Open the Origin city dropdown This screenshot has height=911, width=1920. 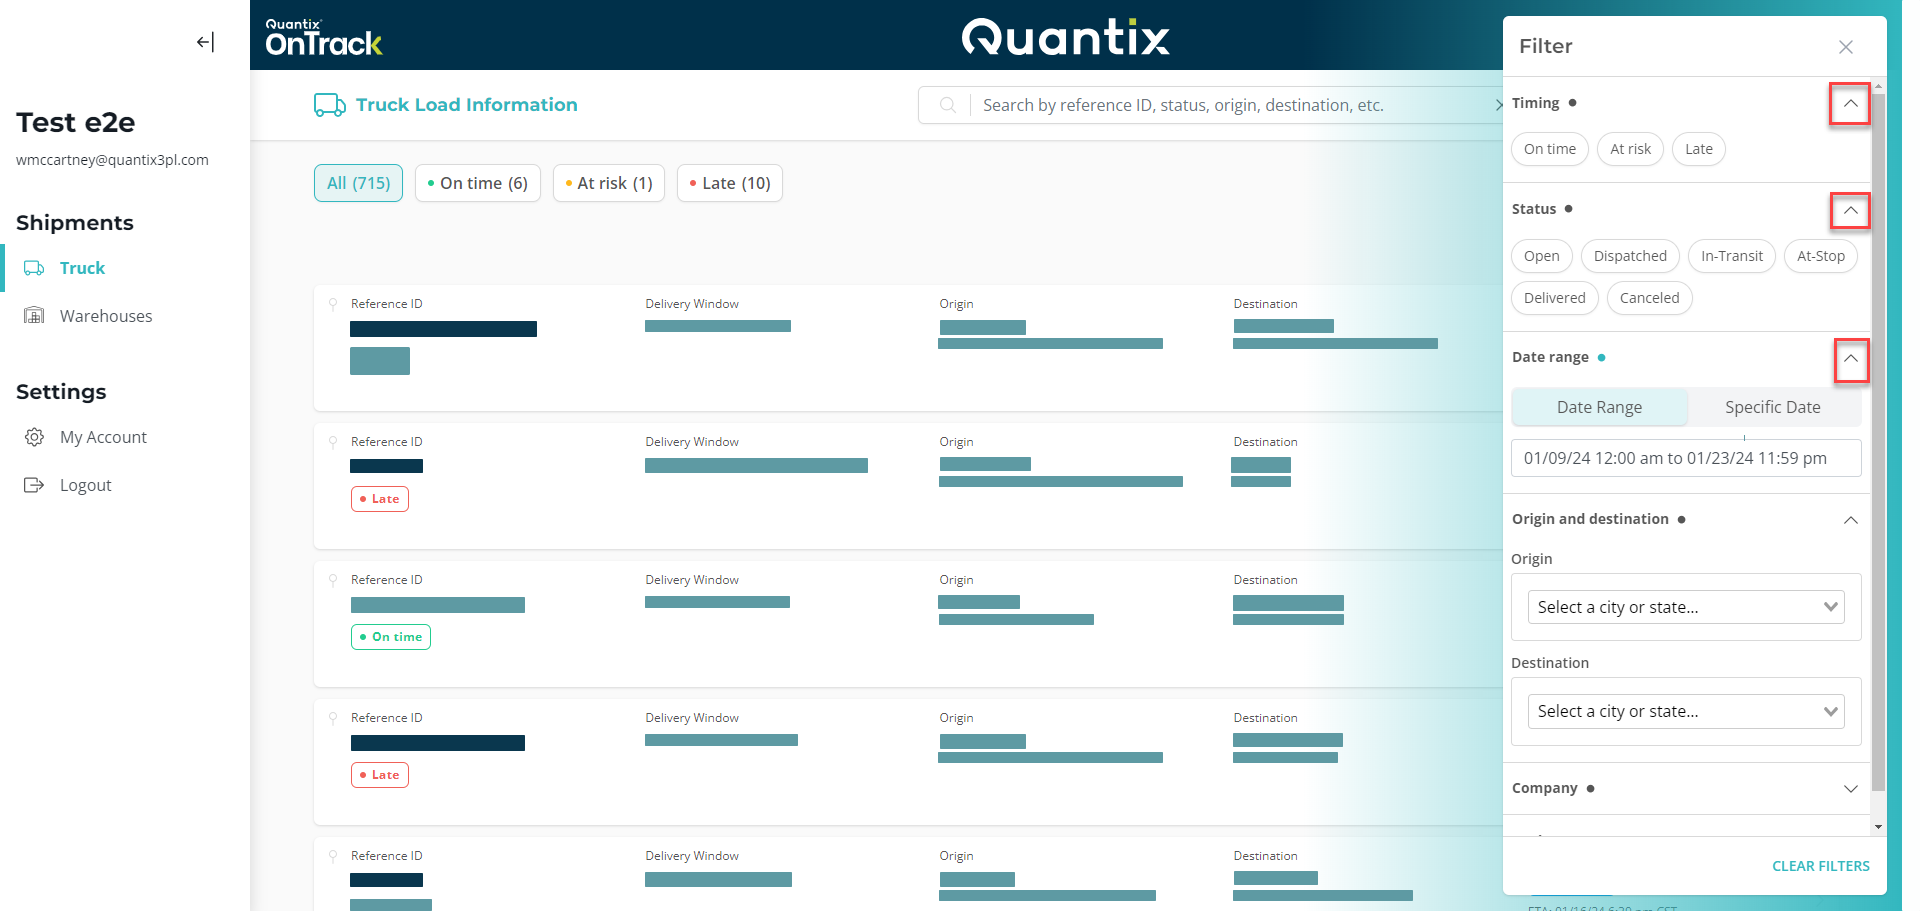click(1685, 607)
